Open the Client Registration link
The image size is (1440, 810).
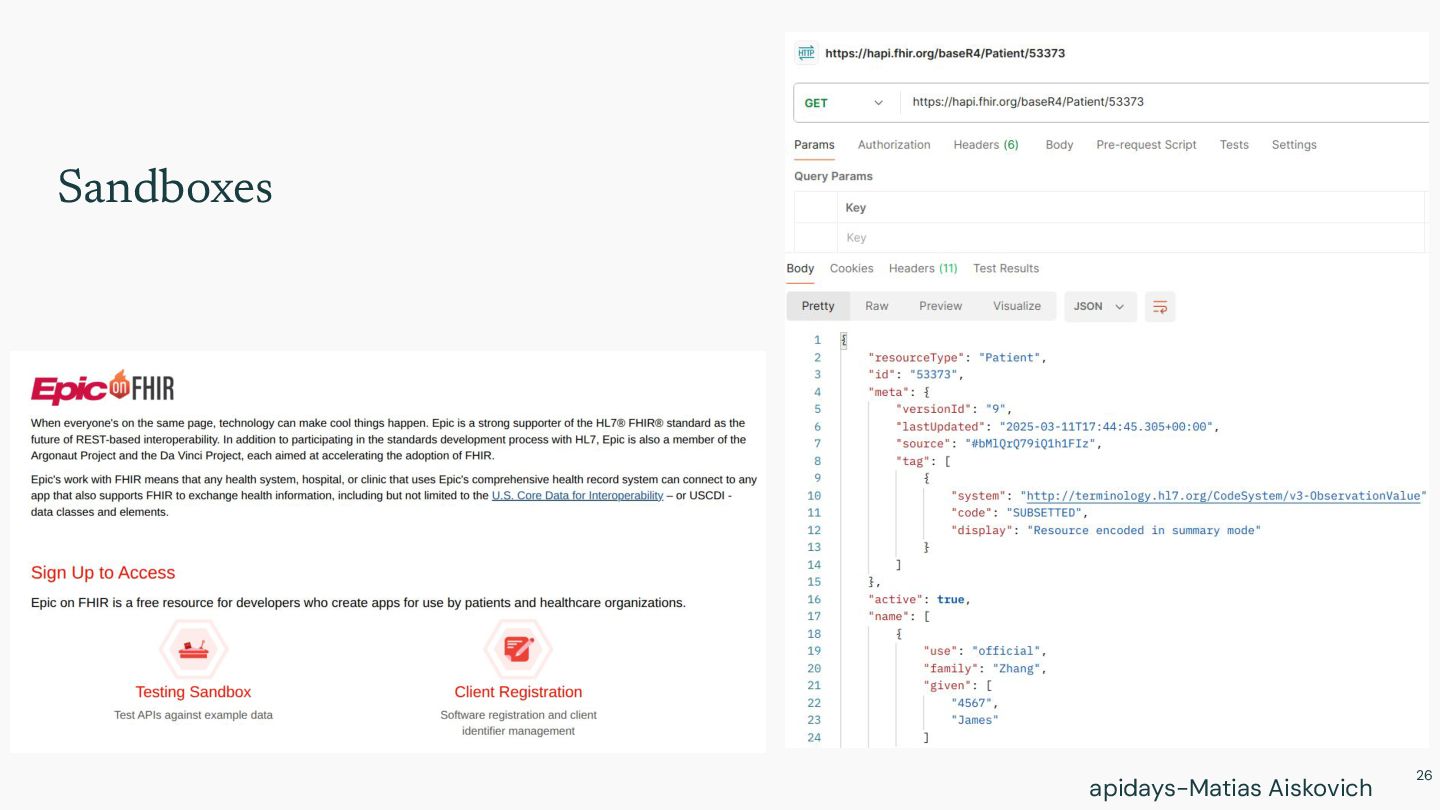tap(518, 692)
